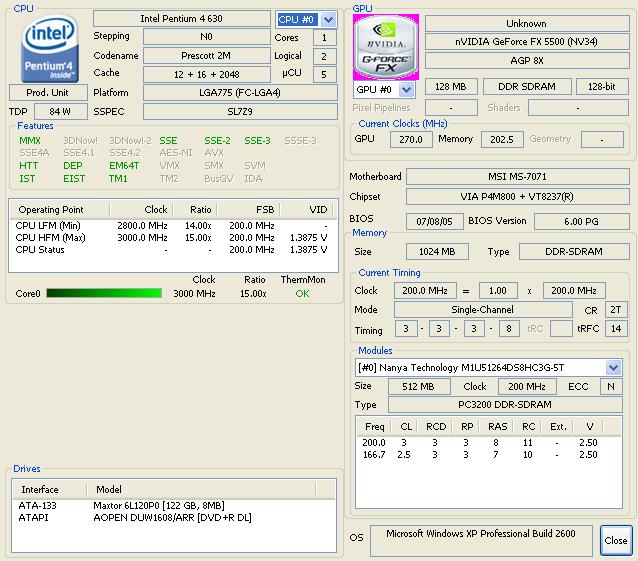The image size is (638, 561).
Task: Click the HTT feature label
Action: click(28, 166)
